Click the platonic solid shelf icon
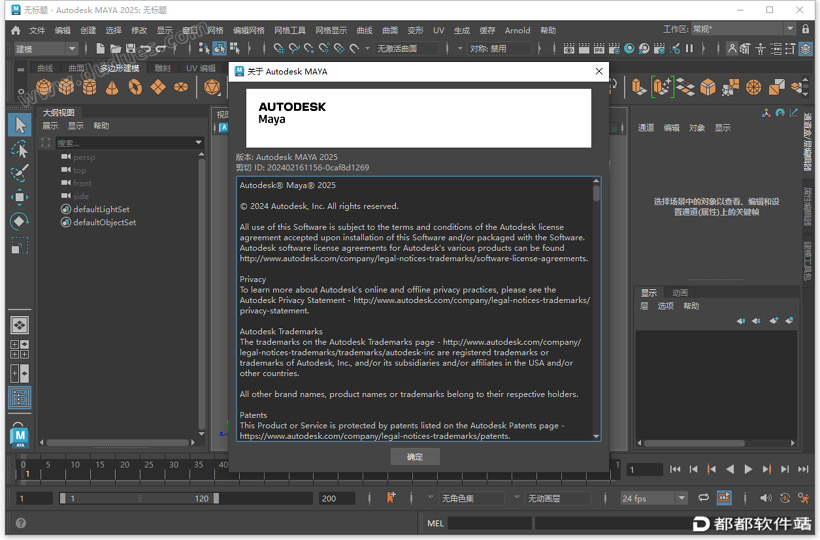The width and height of the screenshot is (820, 540). pos(212,87)
